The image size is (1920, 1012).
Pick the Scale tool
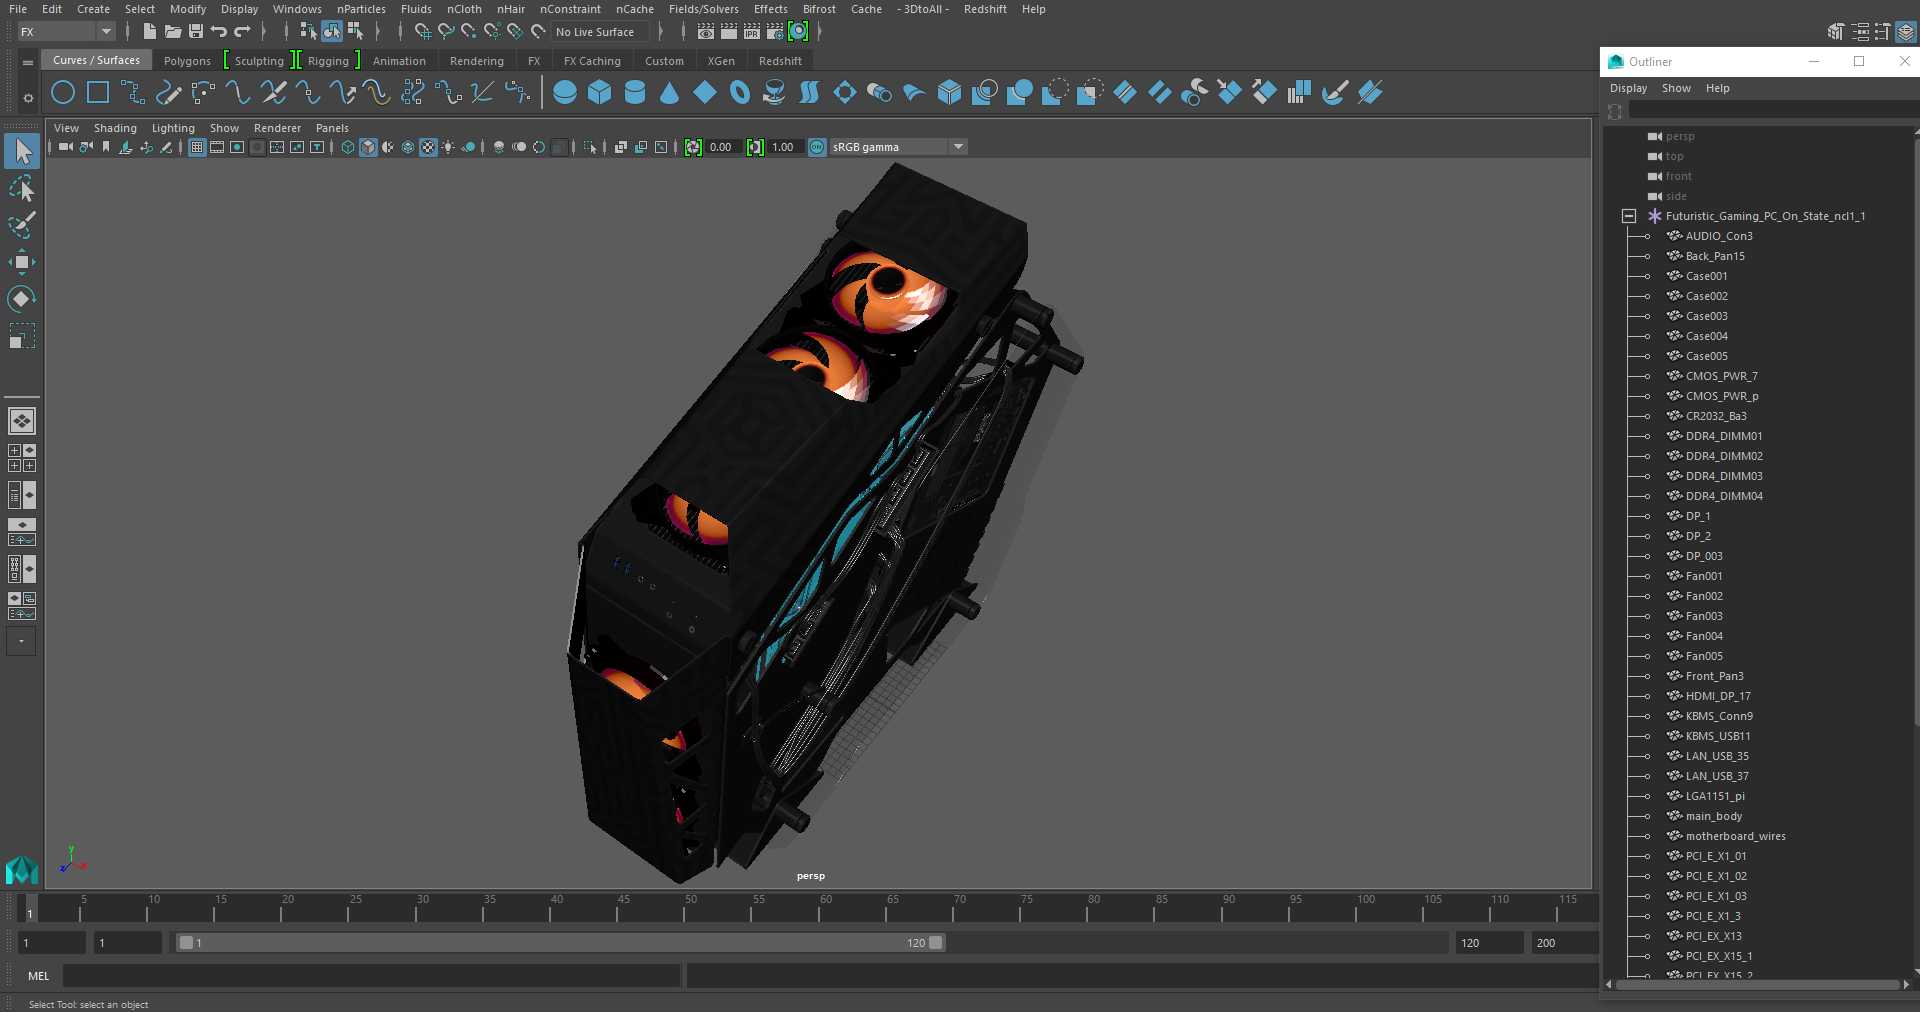click(21, 336)
